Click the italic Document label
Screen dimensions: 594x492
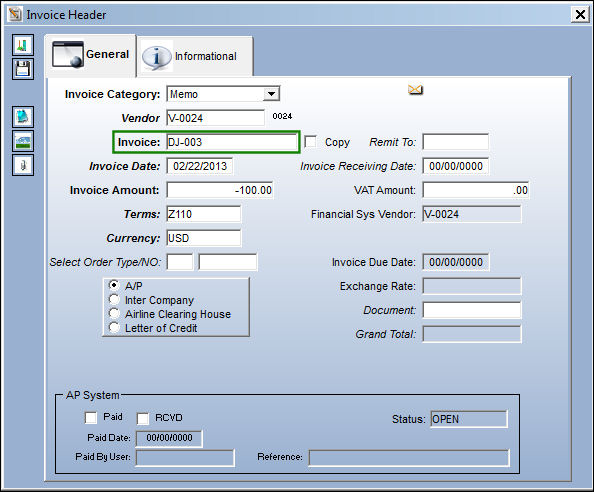point(389,310)
